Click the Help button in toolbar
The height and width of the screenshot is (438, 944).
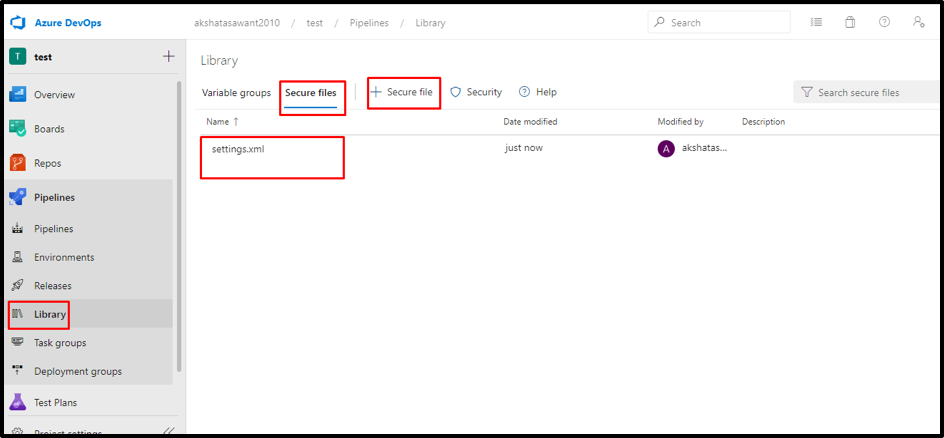[538, 92]
